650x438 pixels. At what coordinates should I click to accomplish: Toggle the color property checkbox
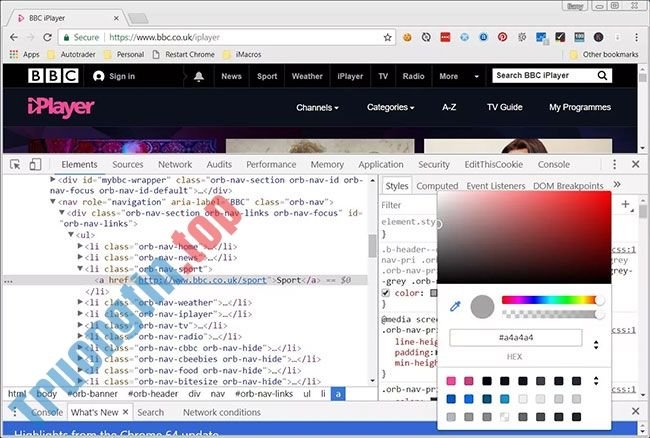(386, 293)
